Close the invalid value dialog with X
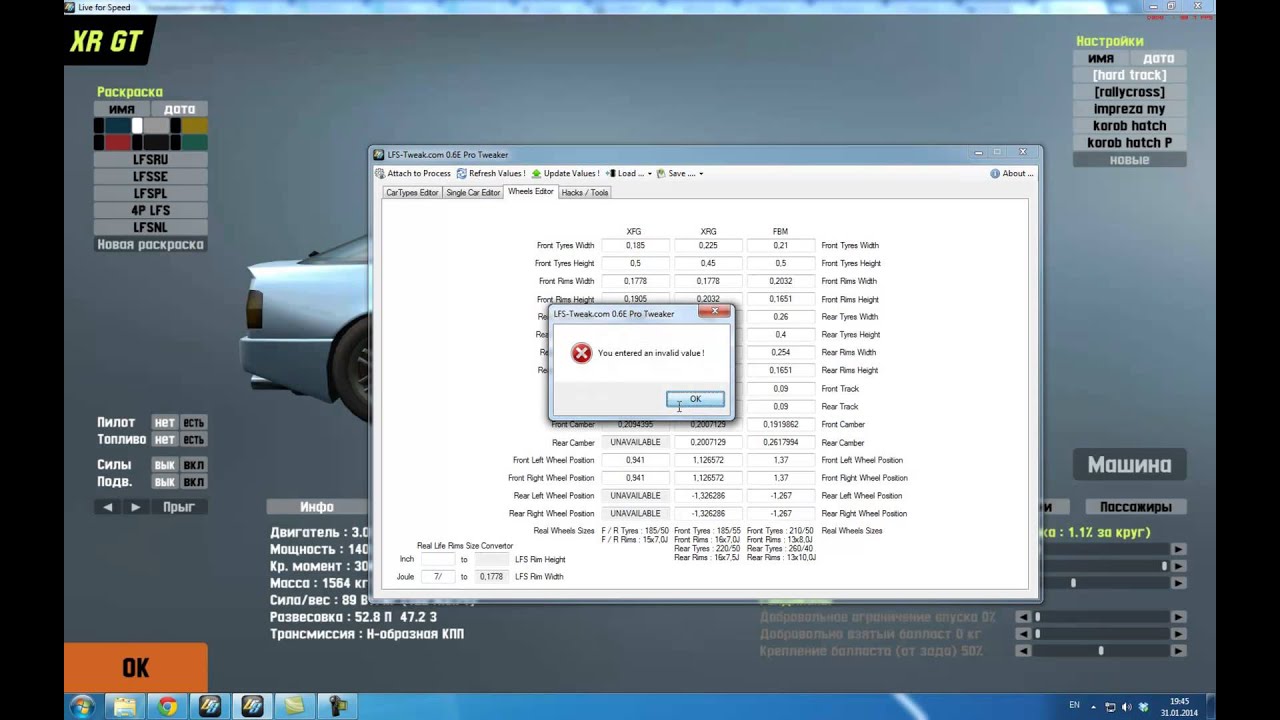Viewport: 1280px width, 720px height. click(714, 312)
